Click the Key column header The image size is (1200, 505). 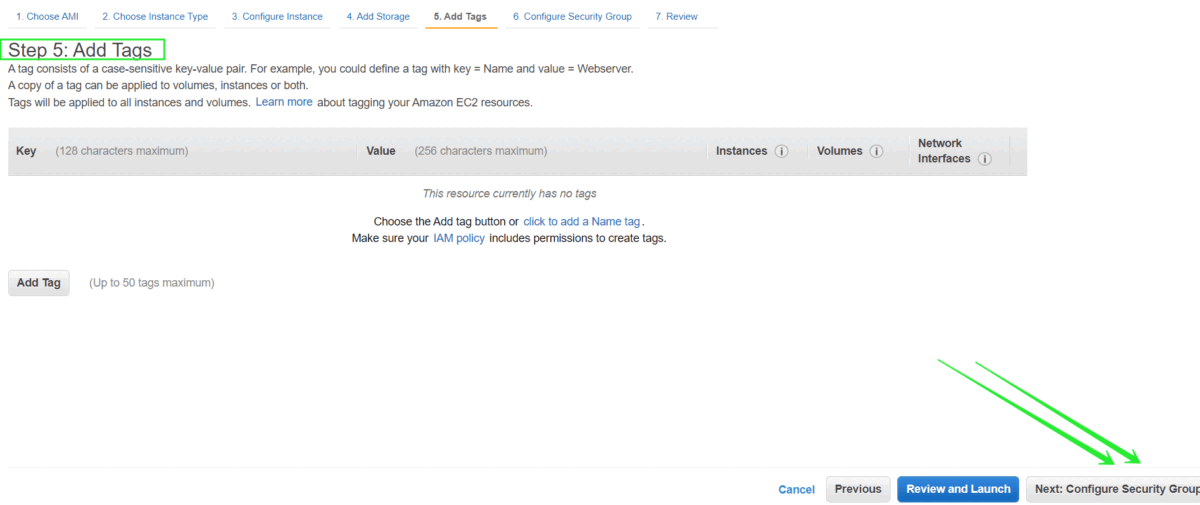pyautogui.click(x=27, y=151)
